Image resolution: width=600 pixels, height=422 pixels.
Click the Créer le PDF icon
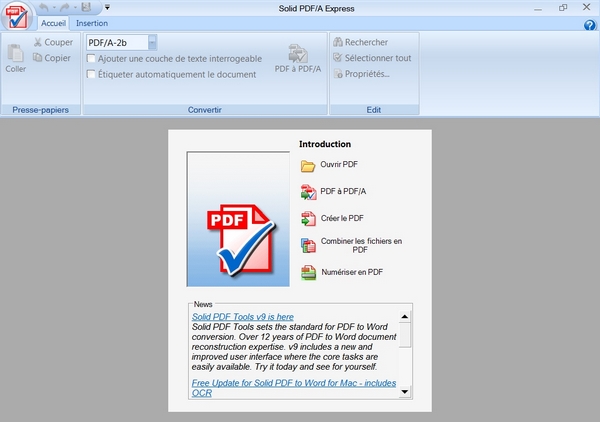point(308,219)
